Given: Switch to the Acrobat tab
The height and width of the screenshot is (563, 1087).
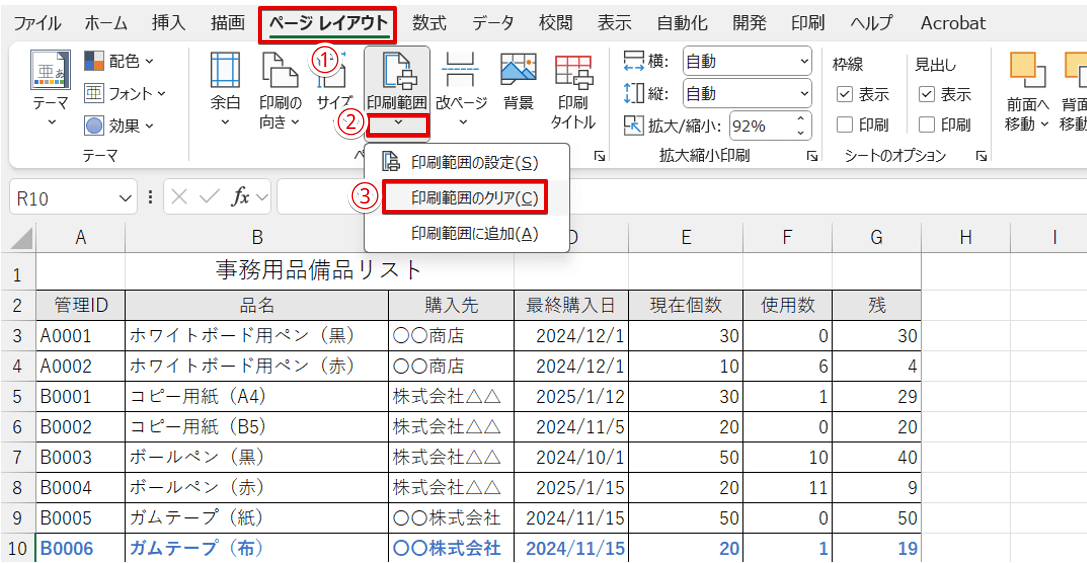Looking at the screenshot, I should pyautogui.click(x=953, y=23).
